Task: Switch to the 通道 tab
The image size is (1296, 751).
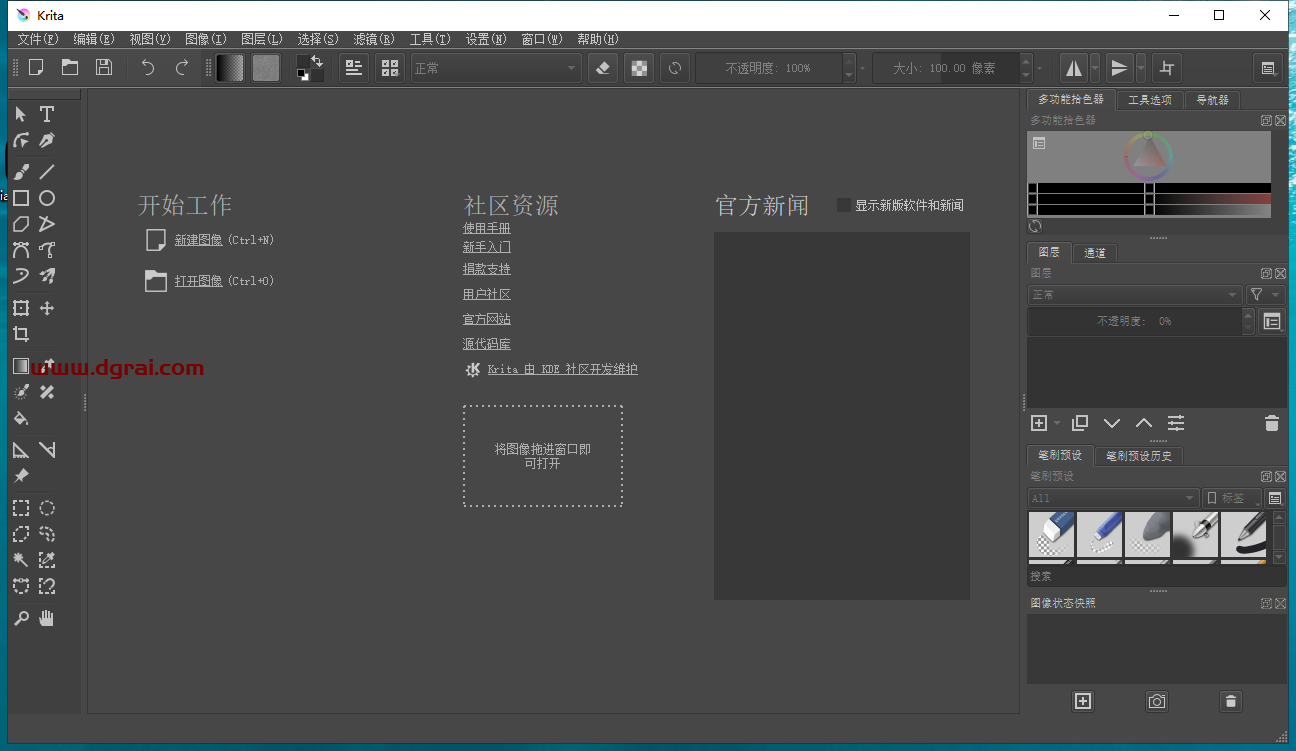Action: [1094, 252]
